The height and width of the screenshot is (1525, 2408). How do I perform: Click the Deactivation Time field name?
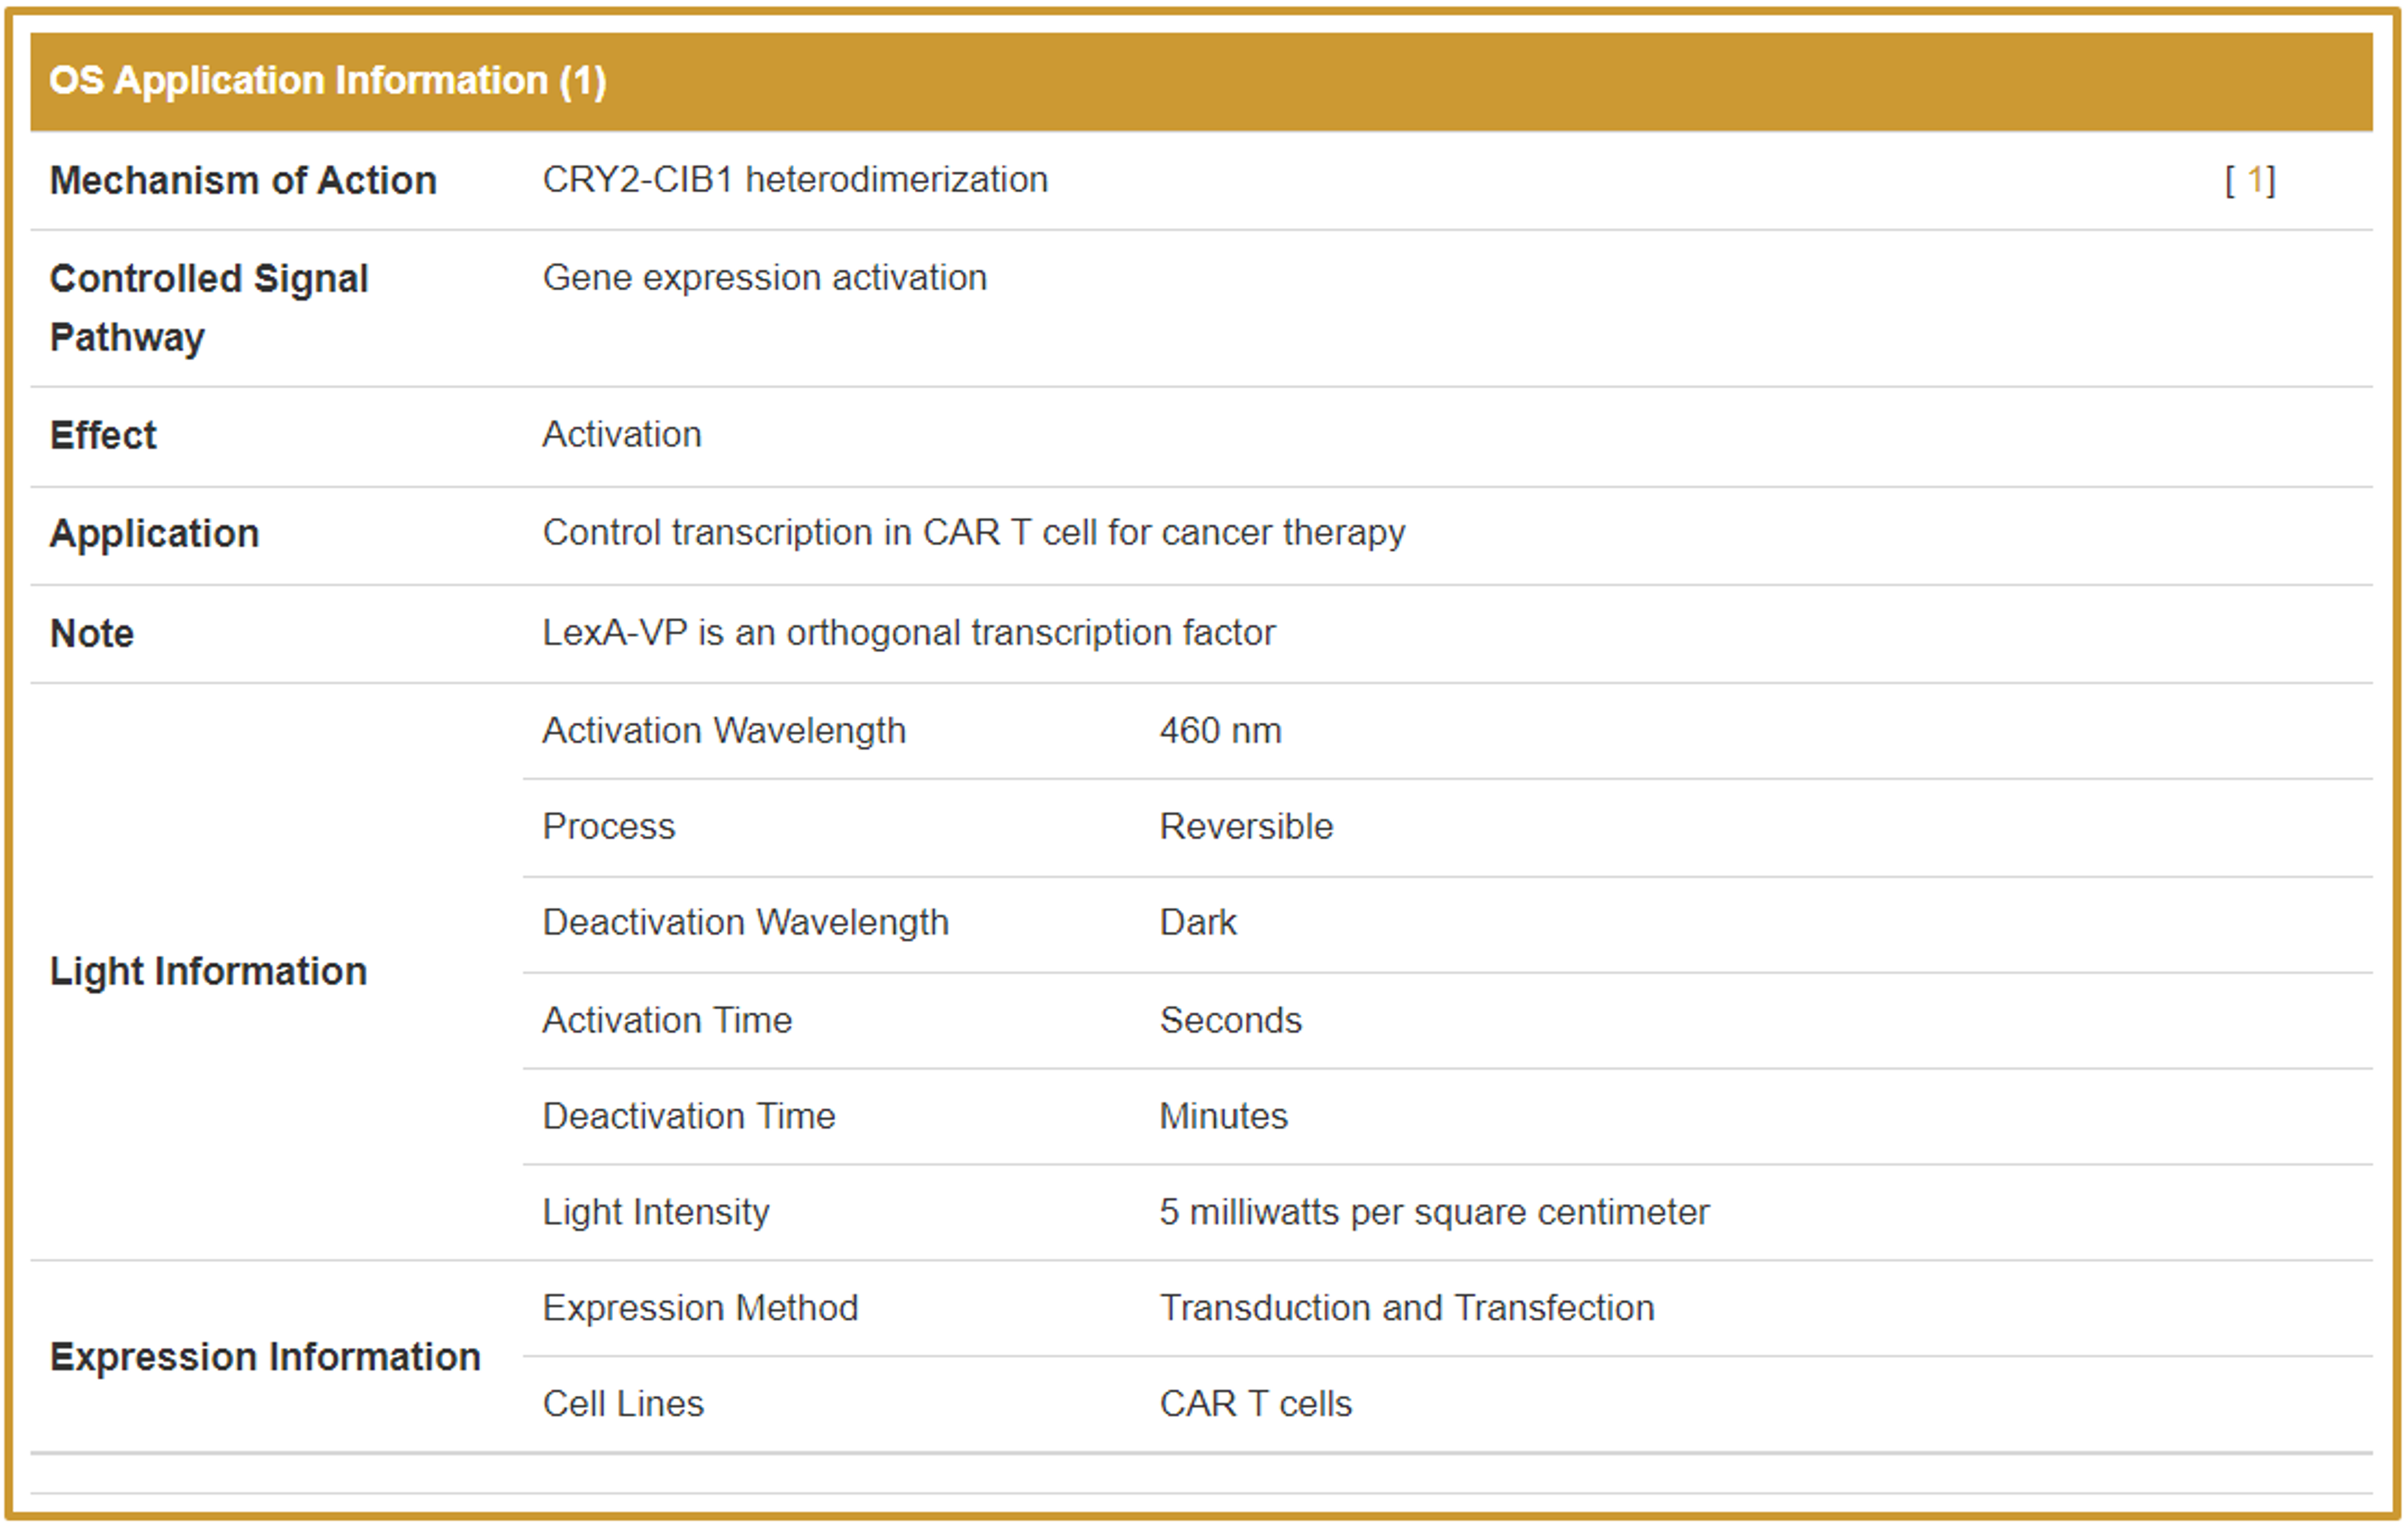tap(688, 1116)
